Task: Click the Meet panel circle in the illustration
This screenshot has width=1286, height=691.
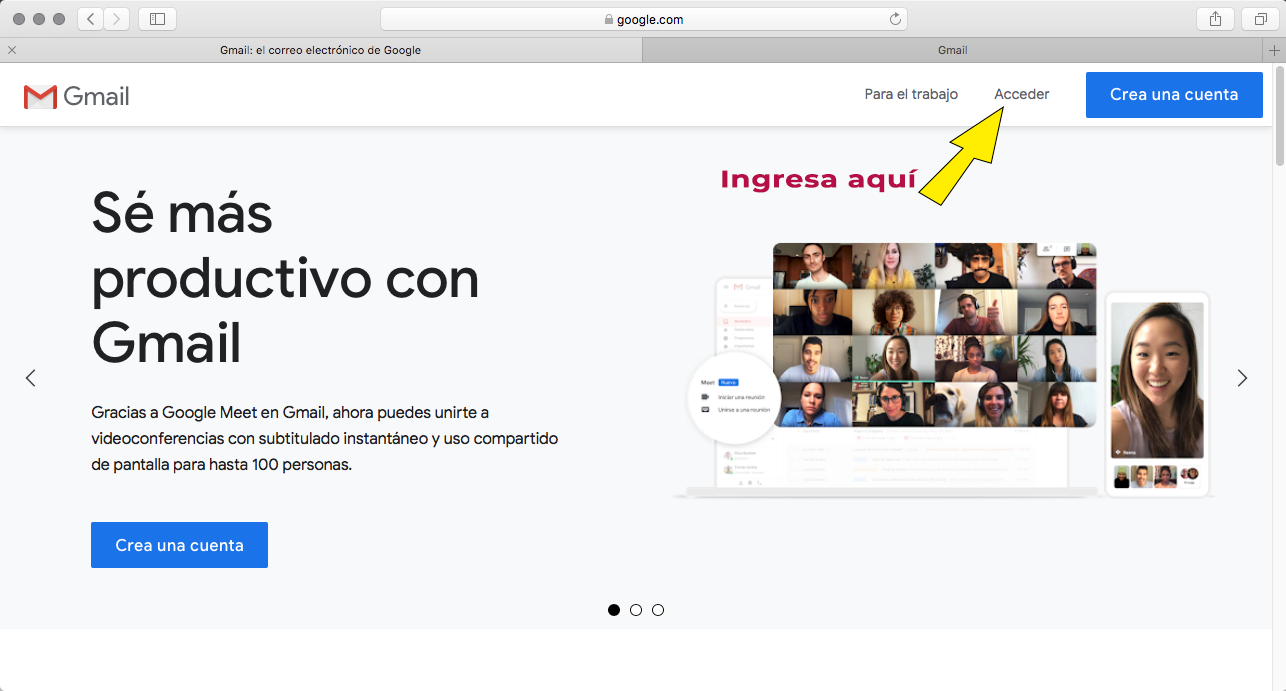Action: pyautogui.click(x=735, y=397)
